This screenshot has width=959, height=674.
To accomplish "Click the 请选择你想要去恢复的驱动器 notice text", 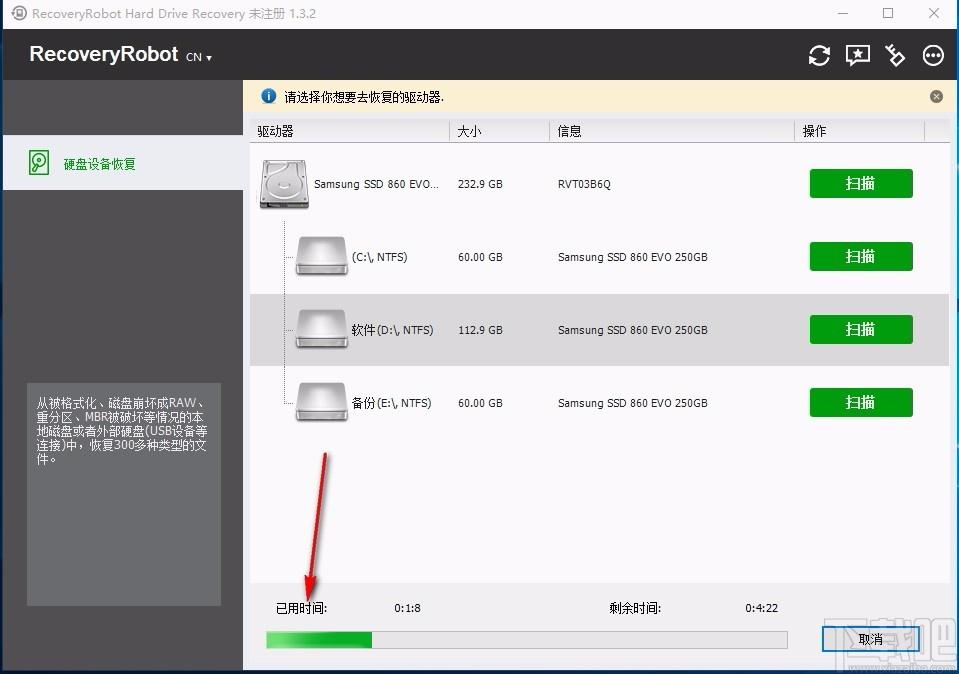I will [364, 97].
